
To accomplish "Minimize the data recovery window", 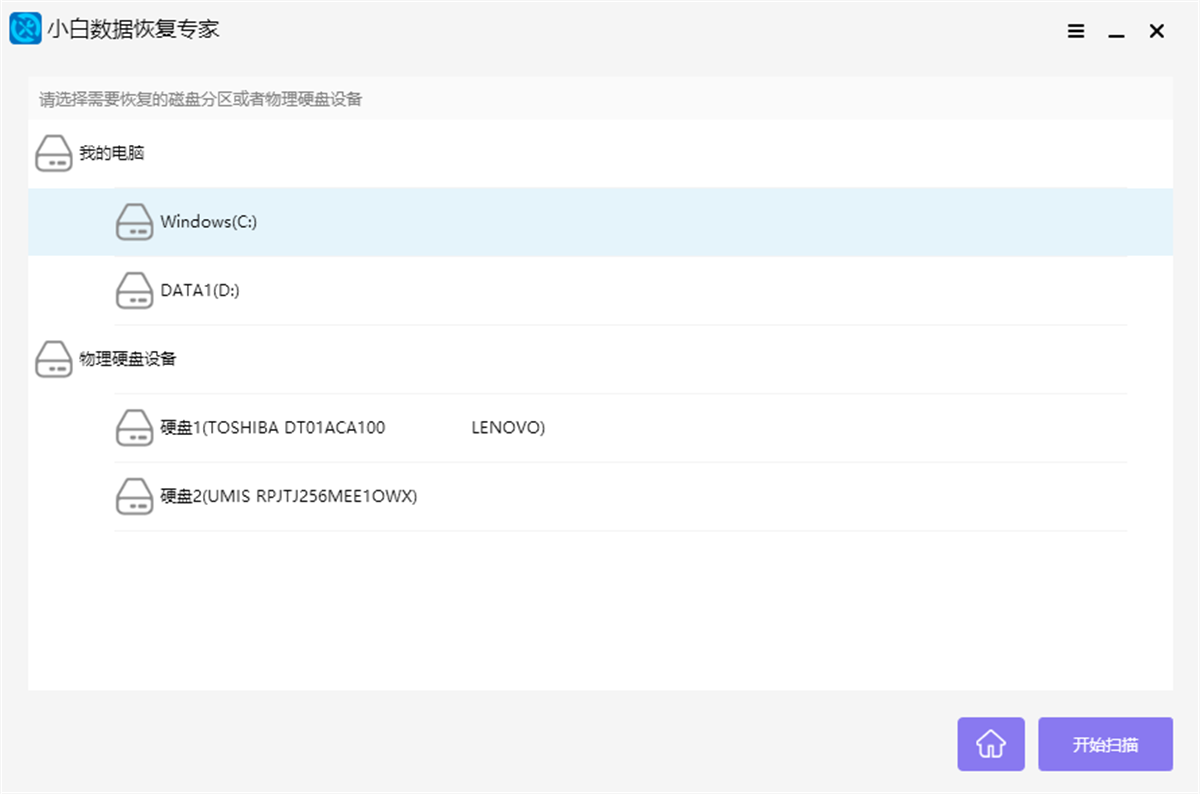I will [1116, 33].
